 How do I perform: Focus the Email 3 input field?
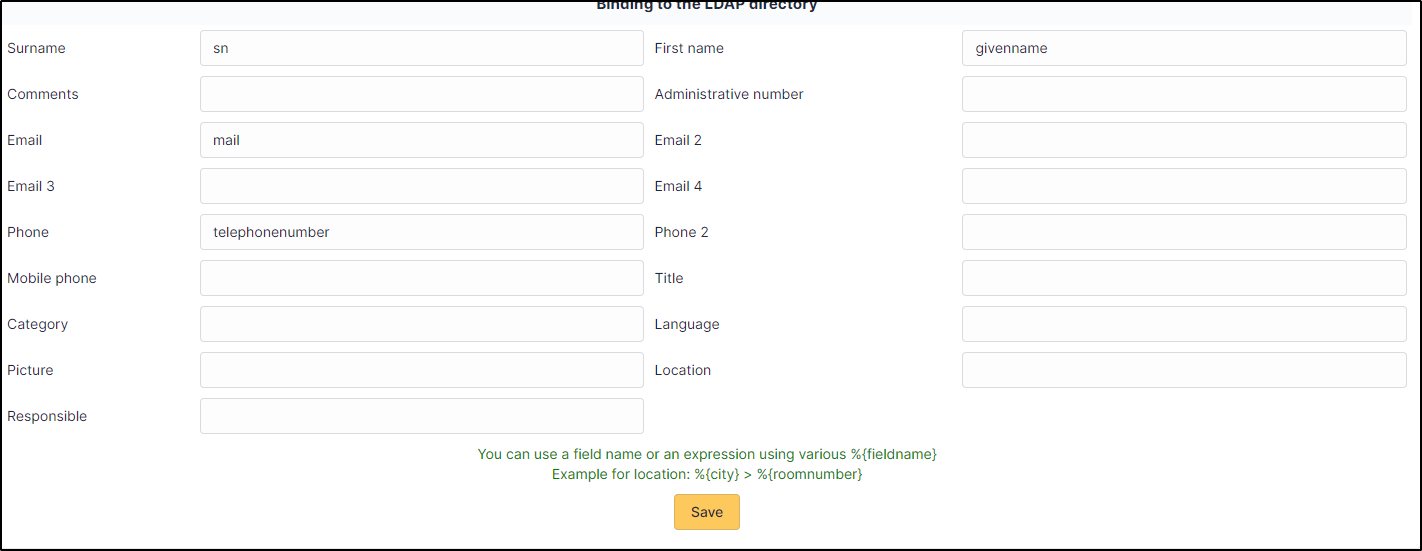422,186
